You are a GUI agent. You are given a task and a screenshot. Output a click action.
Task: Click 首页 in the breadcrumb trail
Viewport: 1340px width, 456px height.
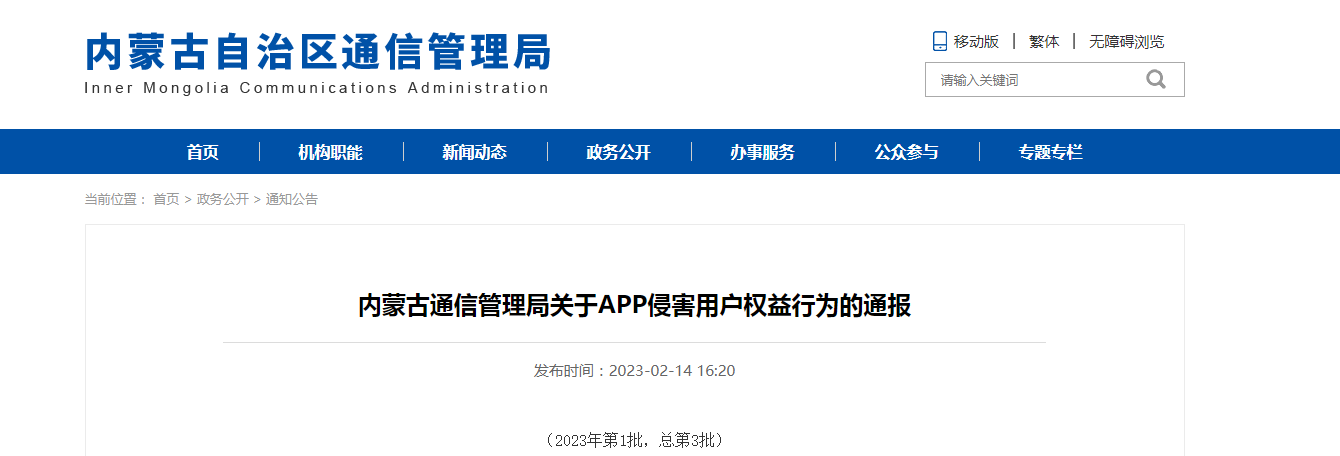pos(166,199)
